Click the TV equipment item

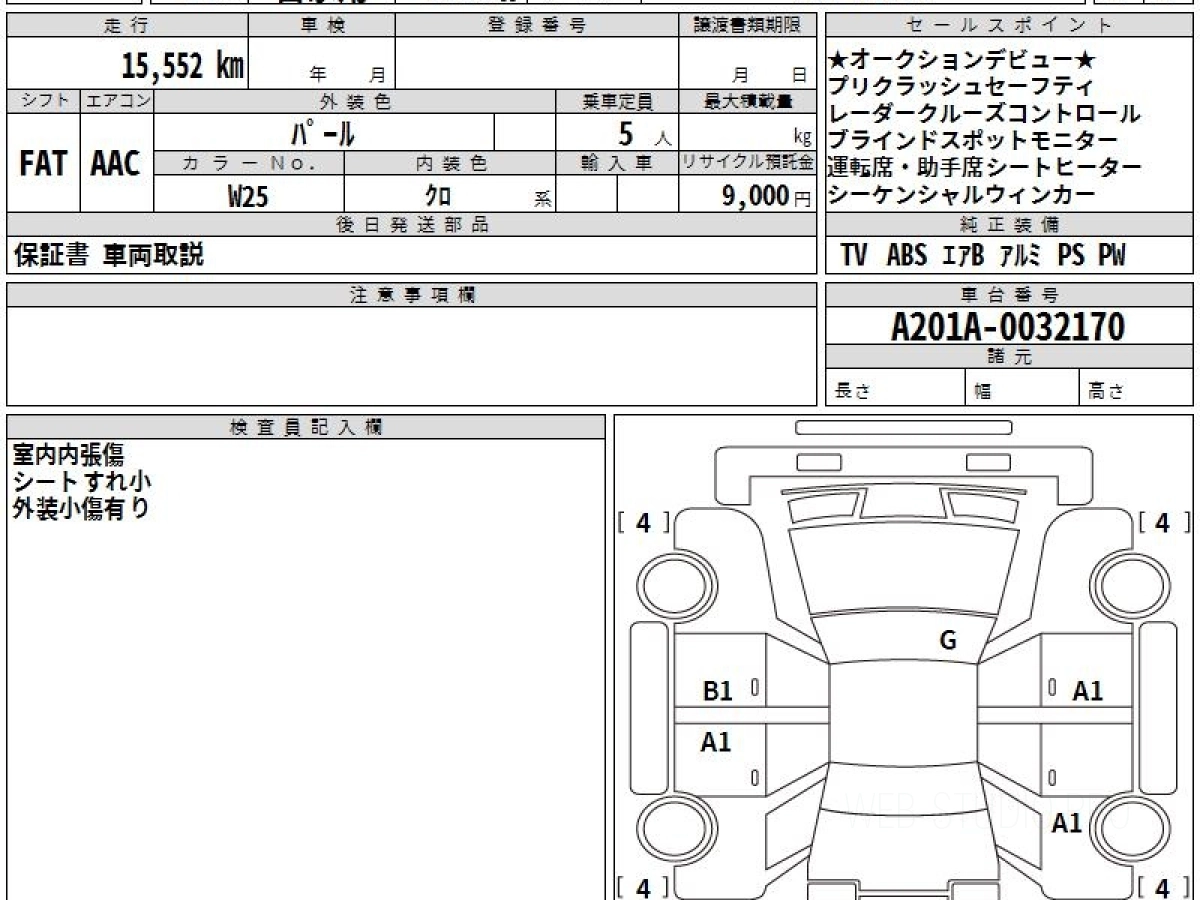point(854,256)
